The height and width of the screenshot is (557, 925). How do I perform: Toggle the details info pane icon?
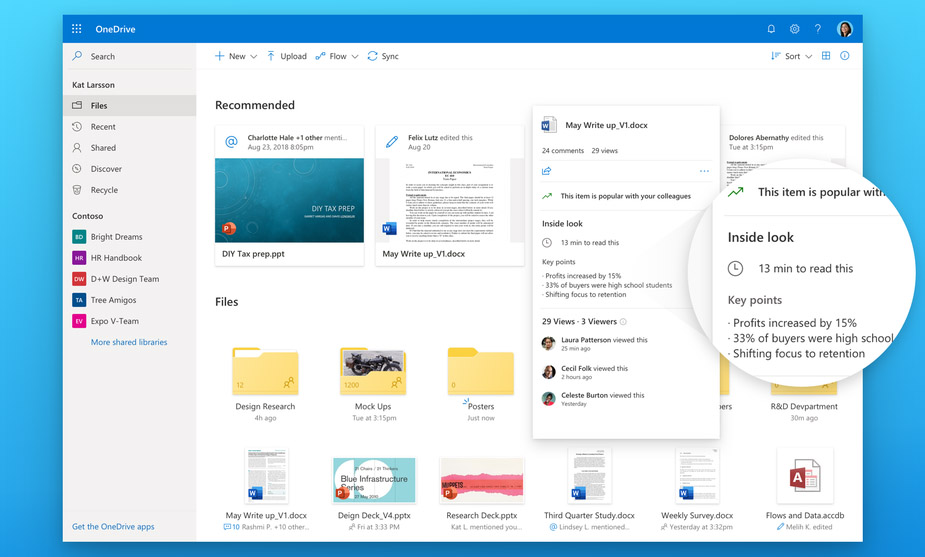click(845, 55)
